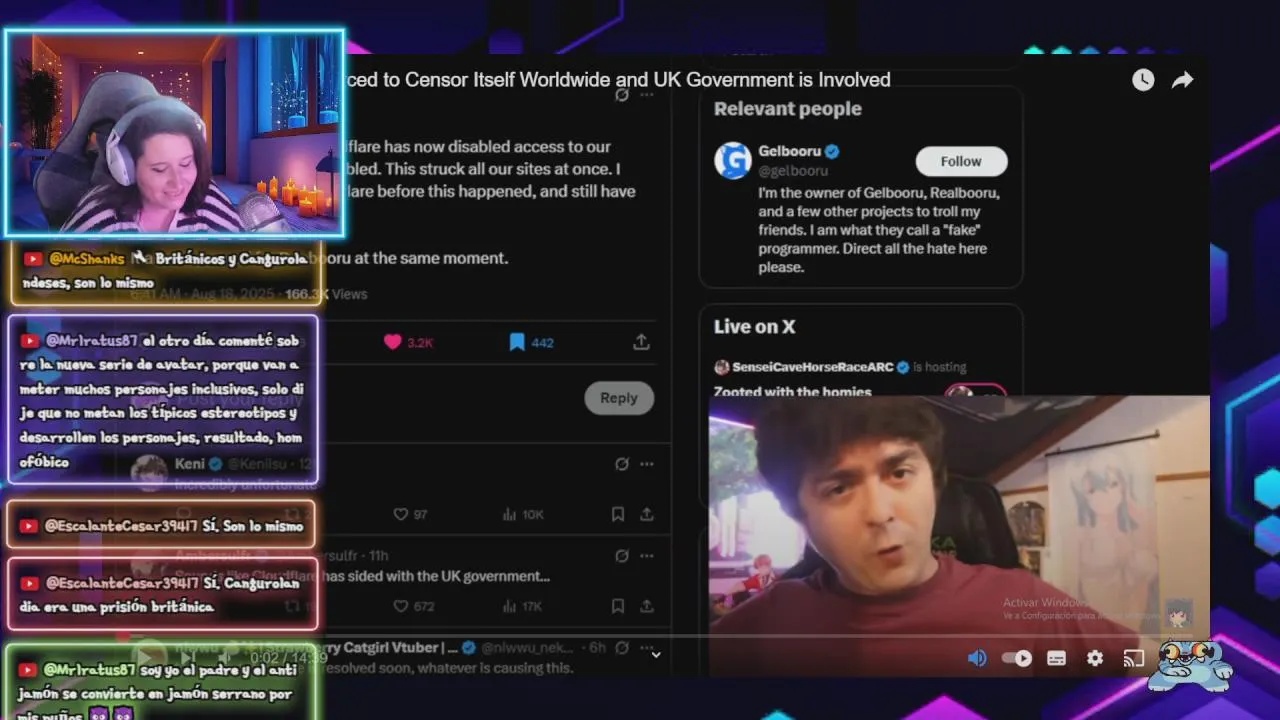Click the inset video of the man speaking
The height and width of the screenshot is (720, 1280).
pyautogui.click(x=959, y=535)
